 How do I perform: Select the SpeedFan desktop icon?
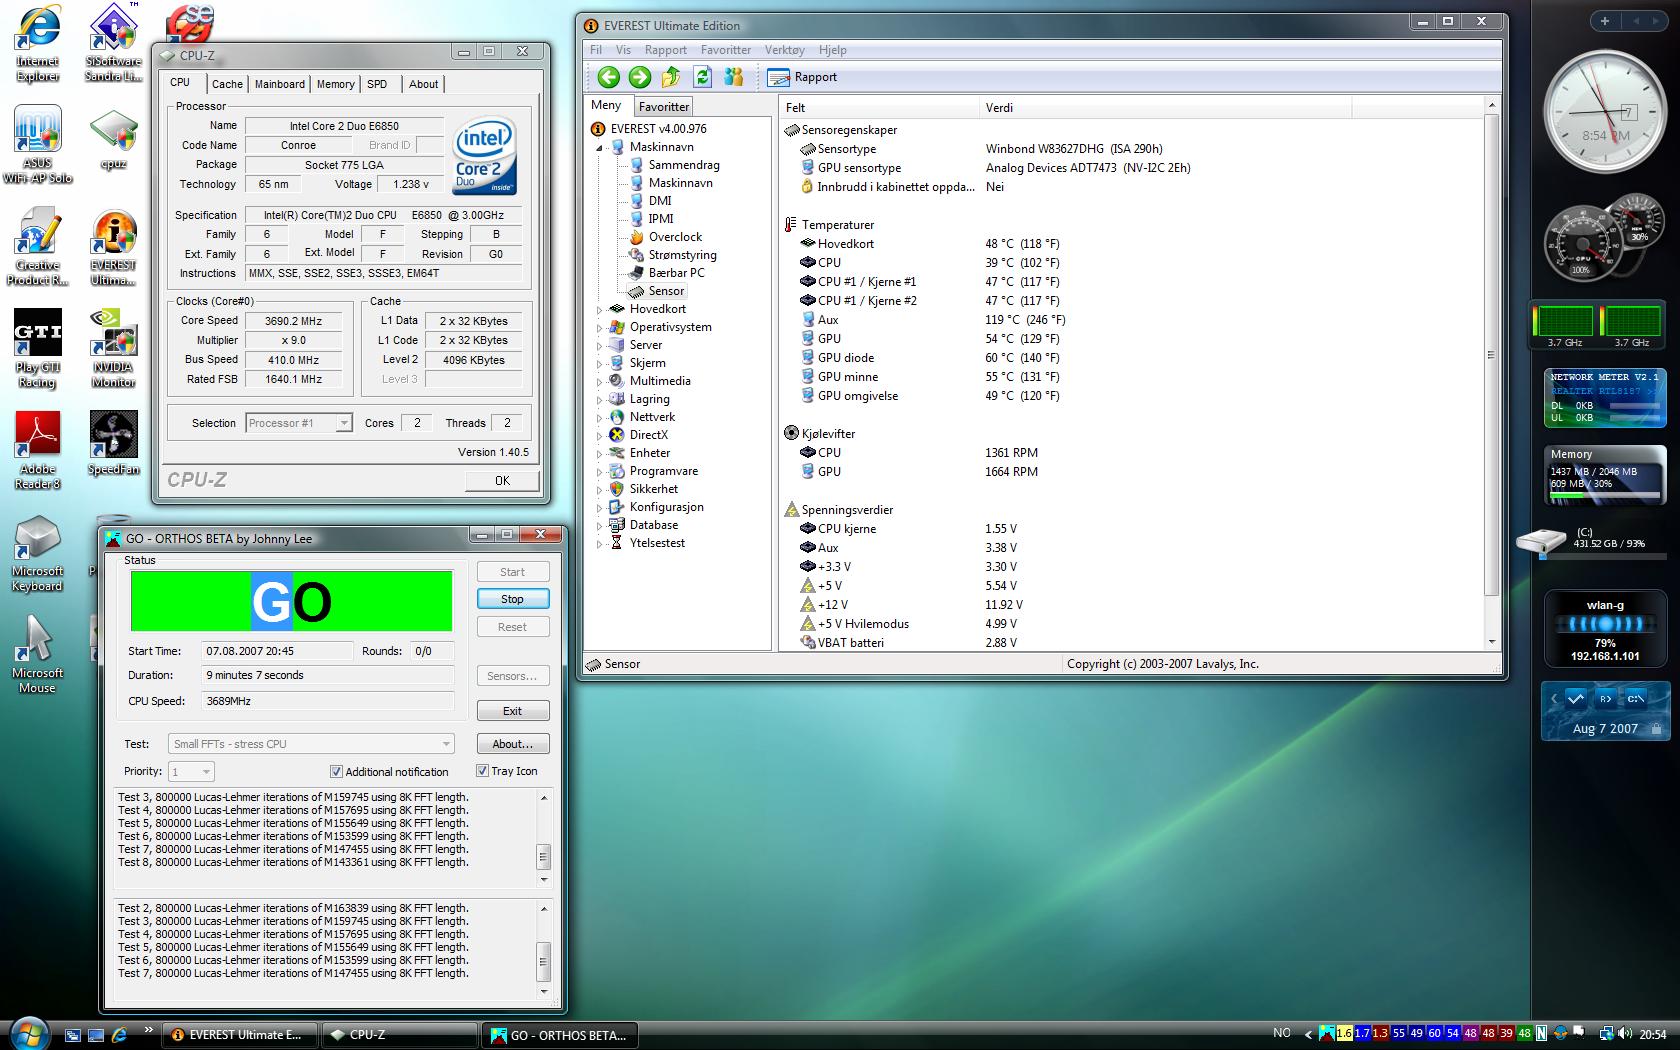[113, 443]
